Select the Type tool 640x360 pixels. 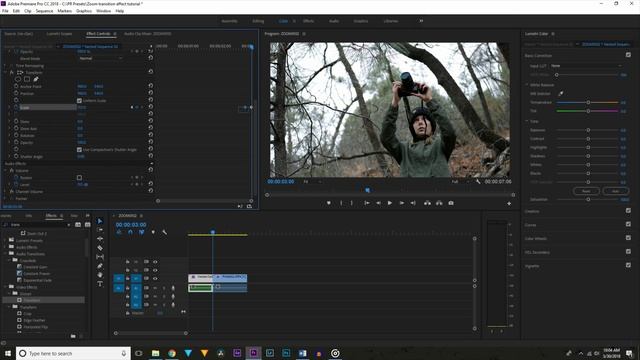click(100, 284)
